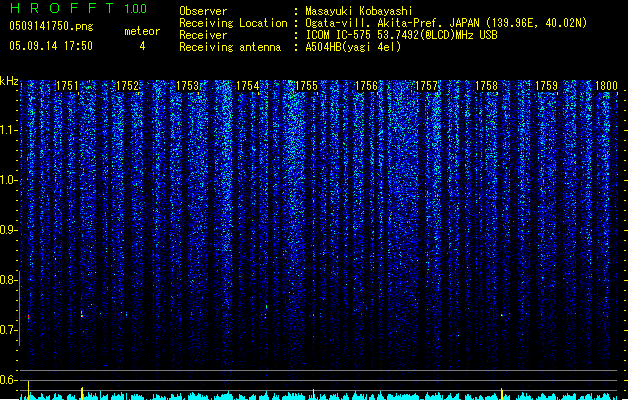Click the 1759 time marker
The height and width of the screenshot is (400, 629).
[x=546, y=86]
